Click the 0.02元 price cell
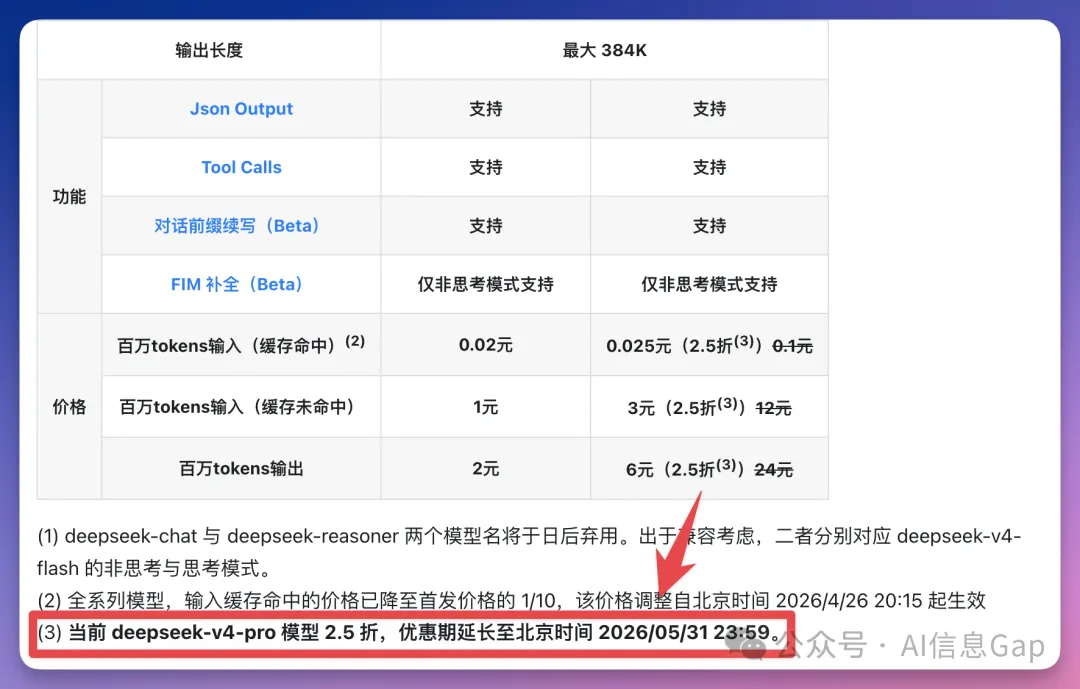The width and height of the screenshot is (1080, 689). click(x=485, y=345)
